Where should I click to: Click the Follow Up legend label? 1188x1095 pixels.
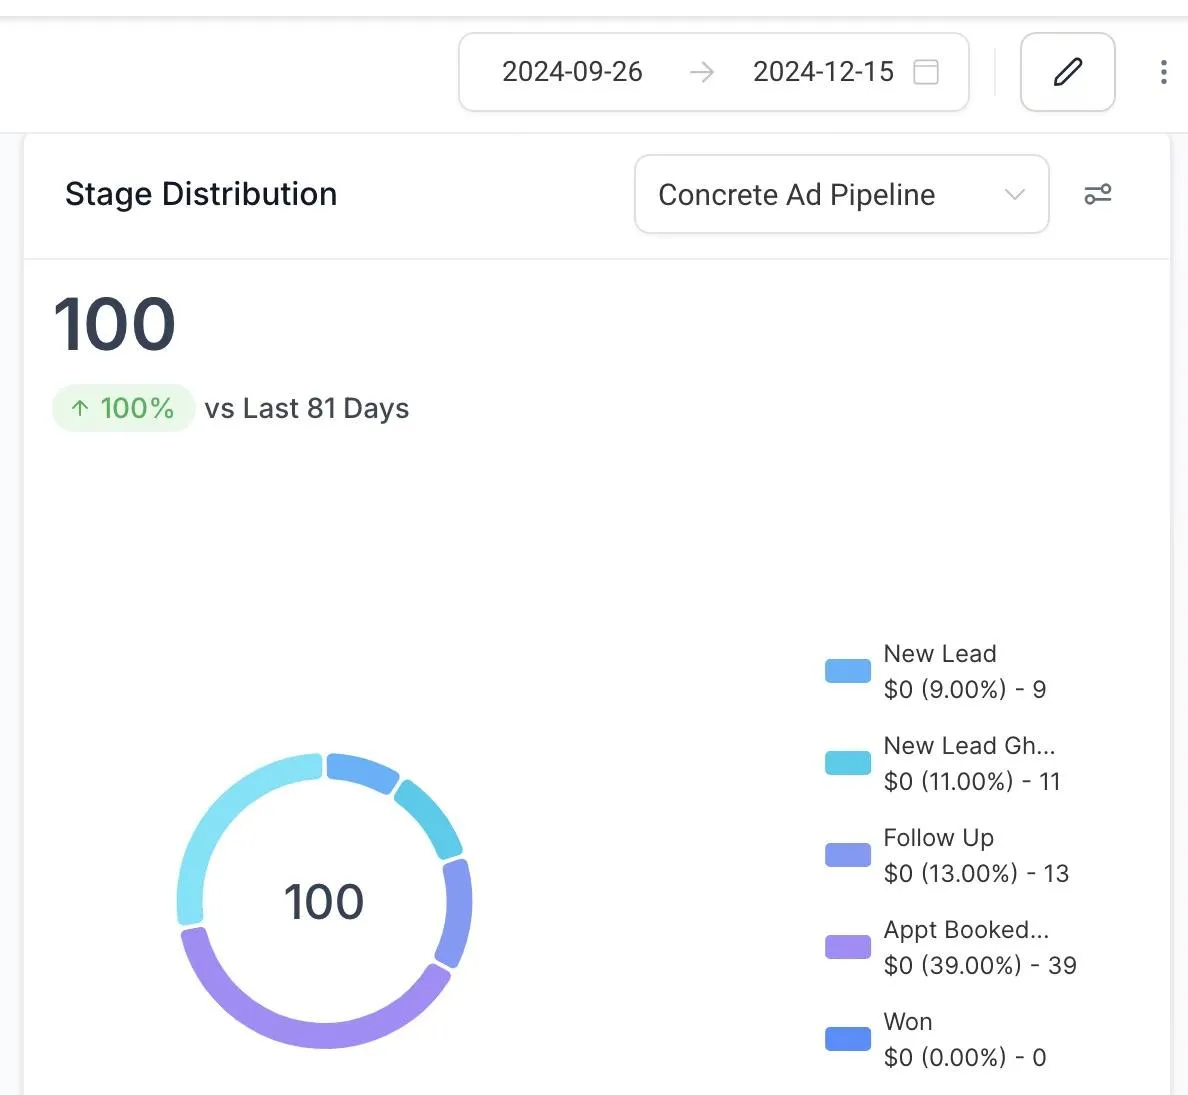click(x=938, y=838)
